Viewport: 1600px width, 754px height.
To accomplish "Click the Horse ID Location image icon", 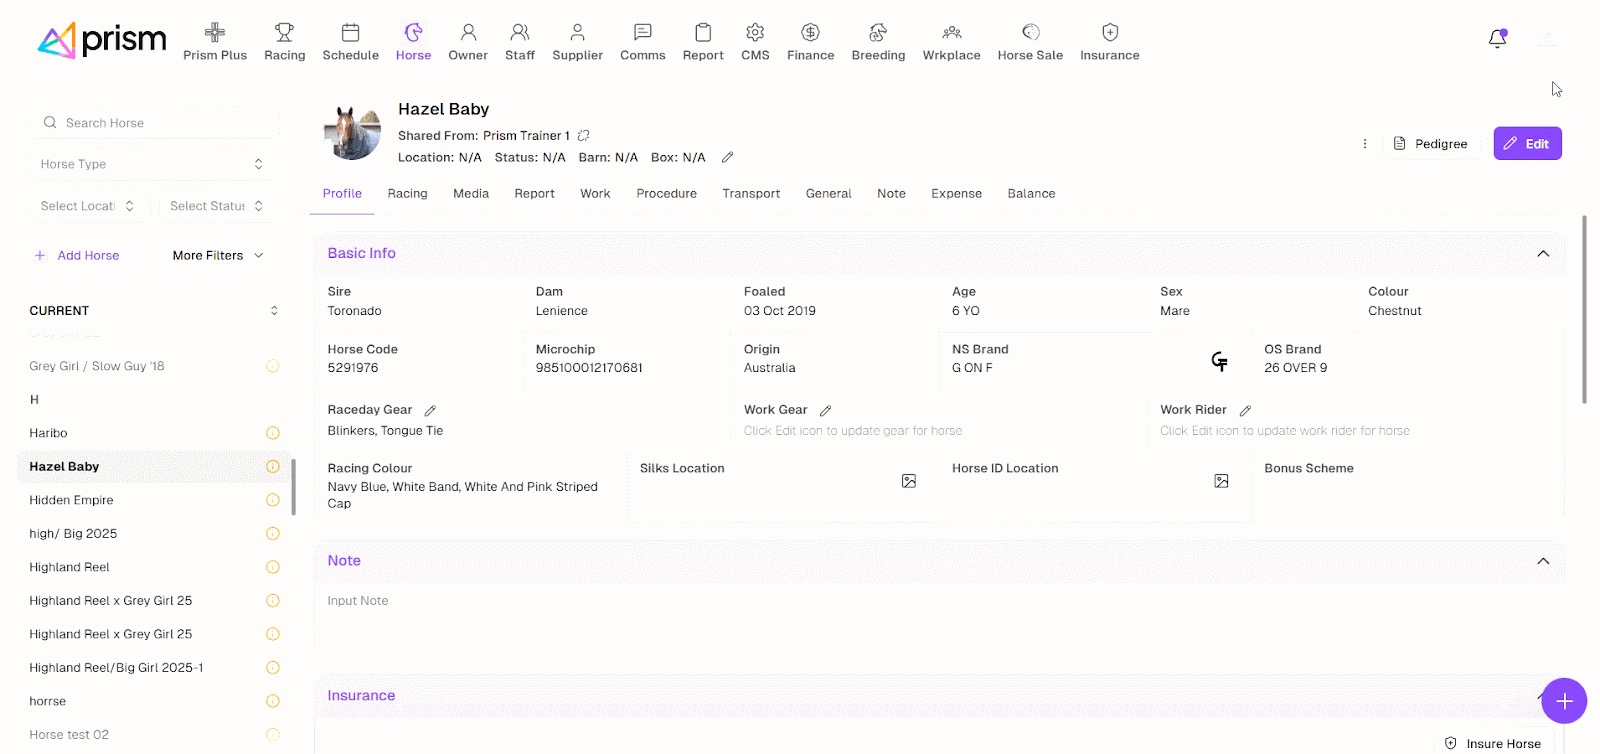I will click(x=1221, y=481).
